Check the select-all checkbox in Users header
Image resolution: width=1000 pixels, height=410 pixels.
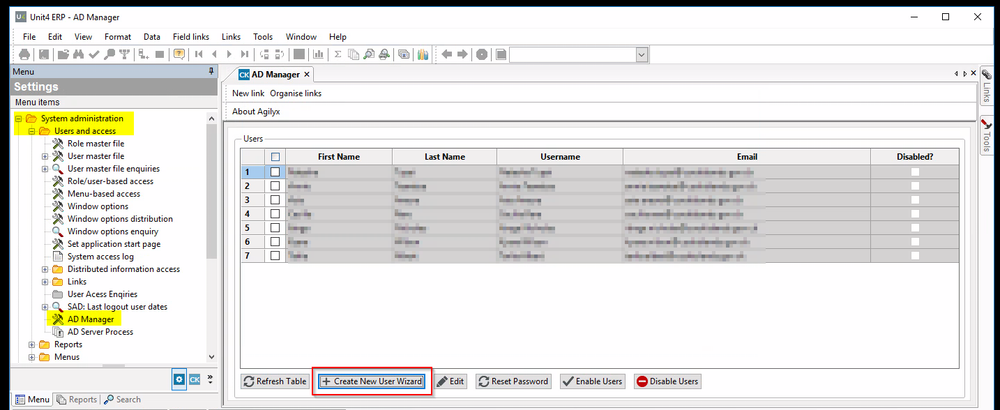[276, 157]
